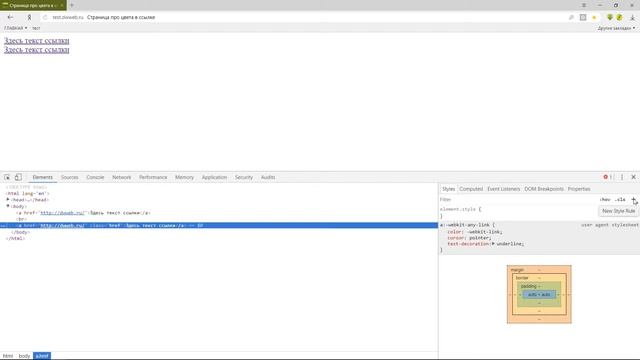Switch to the Audits tab
This screenshot has height=360, width=640.
point(268,177)
